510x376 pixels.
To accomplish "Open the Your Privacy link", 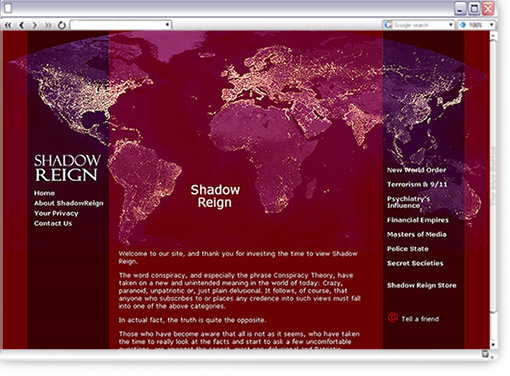I will [x=56, y=213].
